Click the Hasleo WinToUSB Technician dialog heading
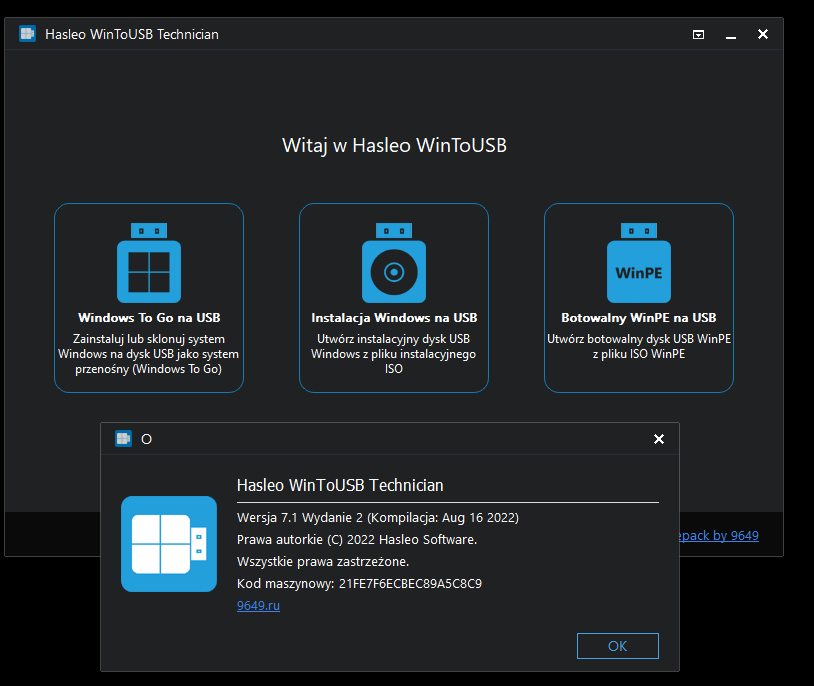 coord(340,485)
